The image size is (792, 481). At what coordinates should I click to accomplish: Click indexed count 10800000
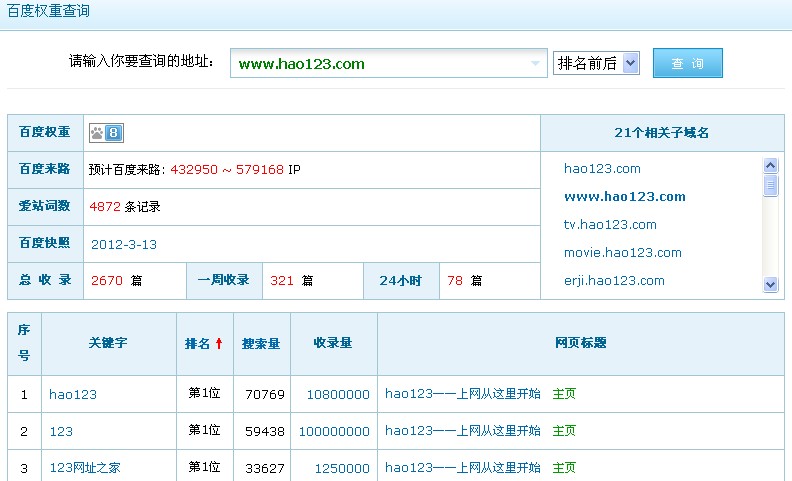pyautogui.click(x=338, y=395)
